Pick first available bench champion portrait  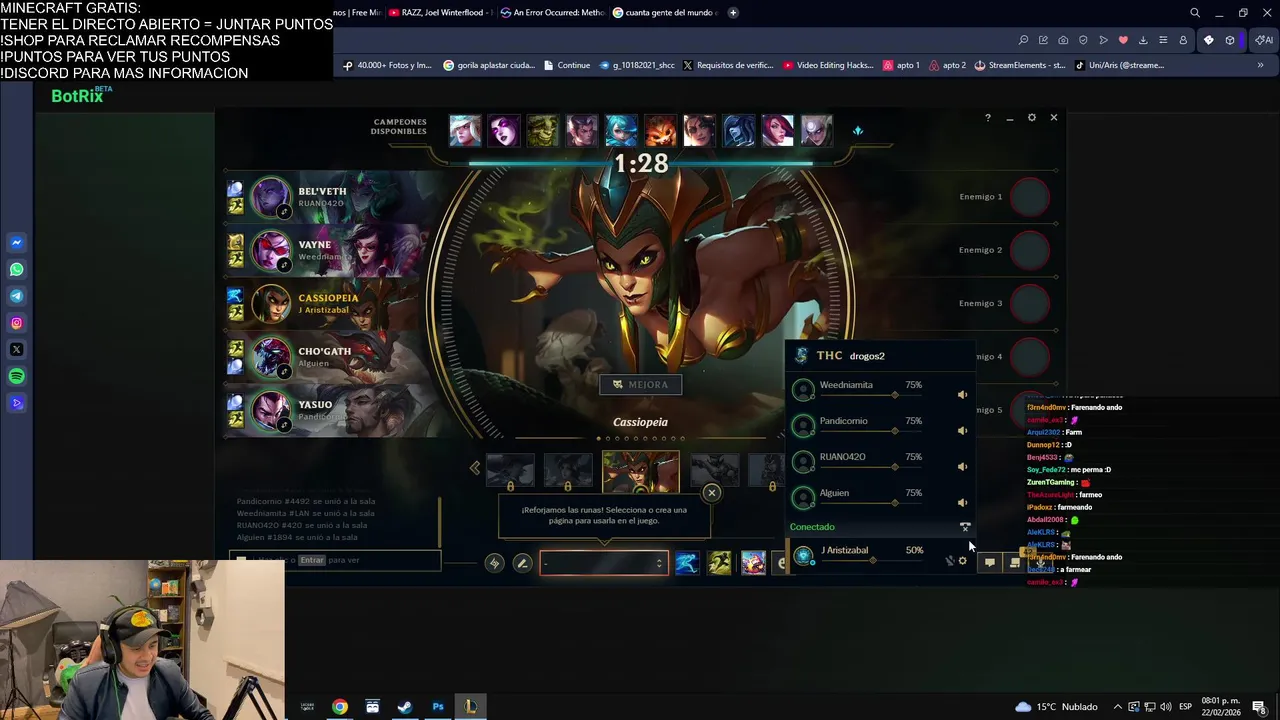pos(465,131)
